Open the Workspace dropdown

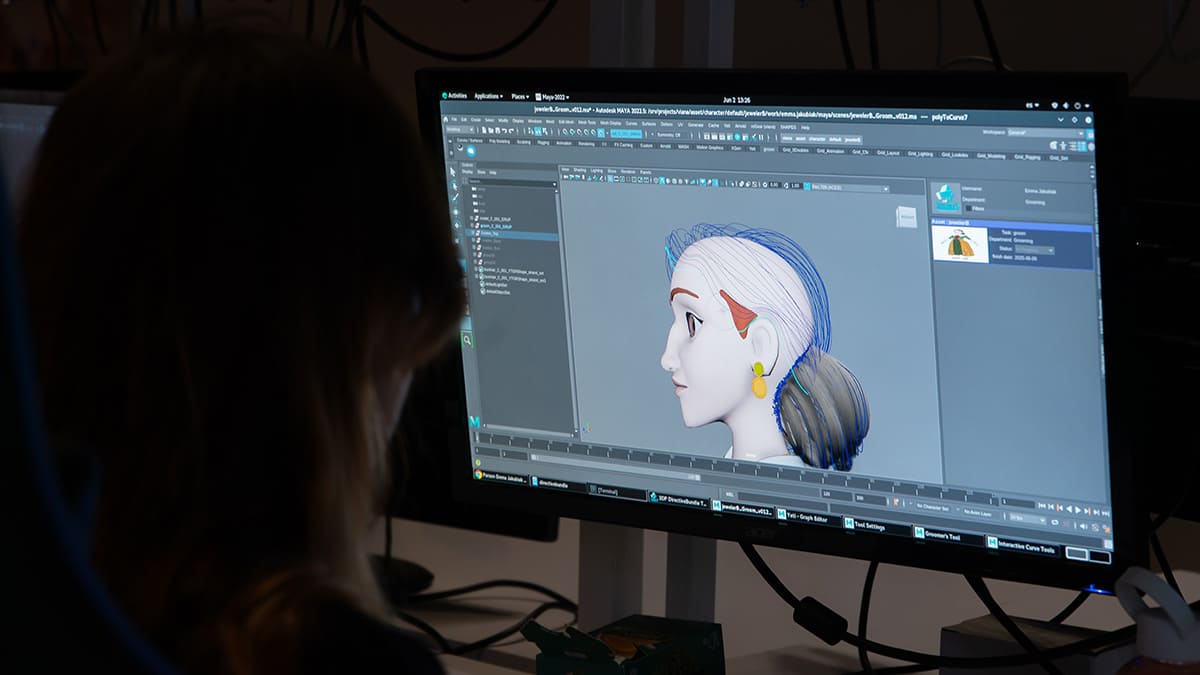[x=1045, y=132]
